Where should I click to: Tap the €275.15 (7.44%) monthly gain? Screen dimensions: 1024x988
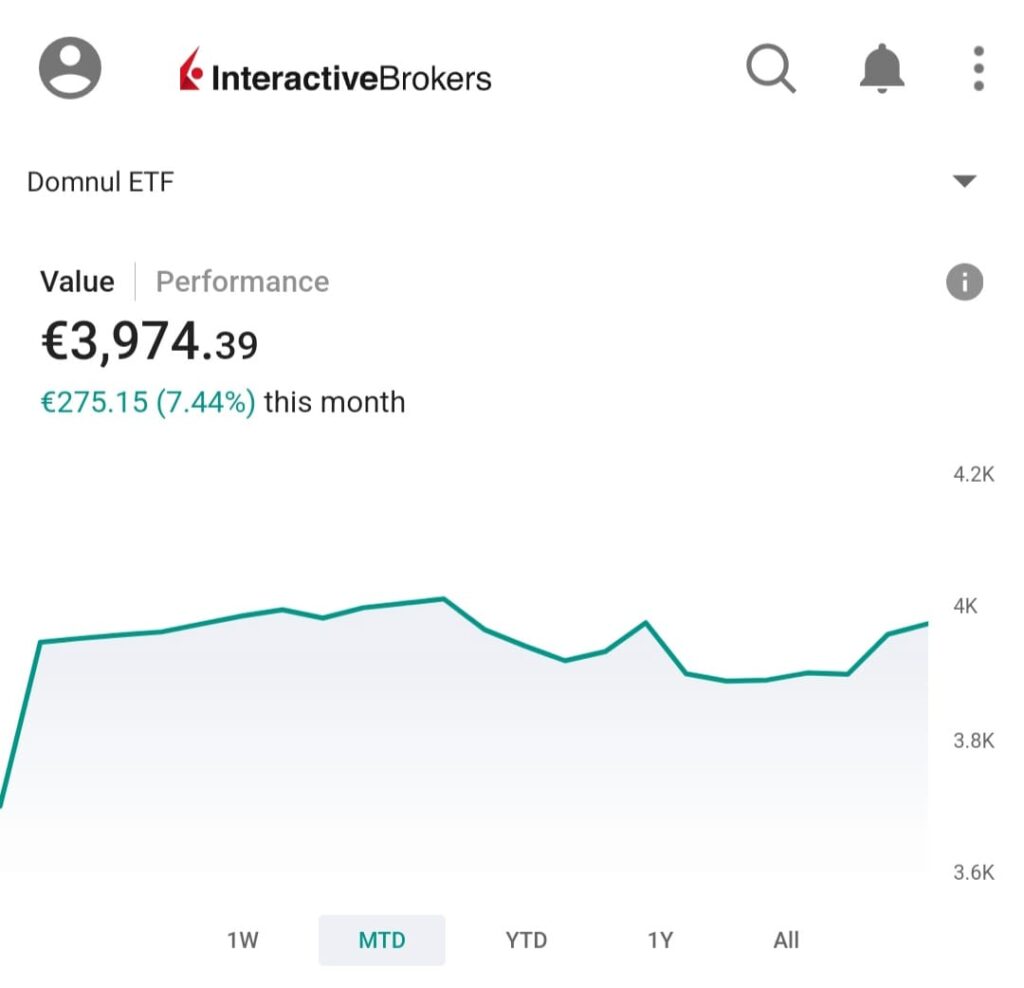point(147,403)
